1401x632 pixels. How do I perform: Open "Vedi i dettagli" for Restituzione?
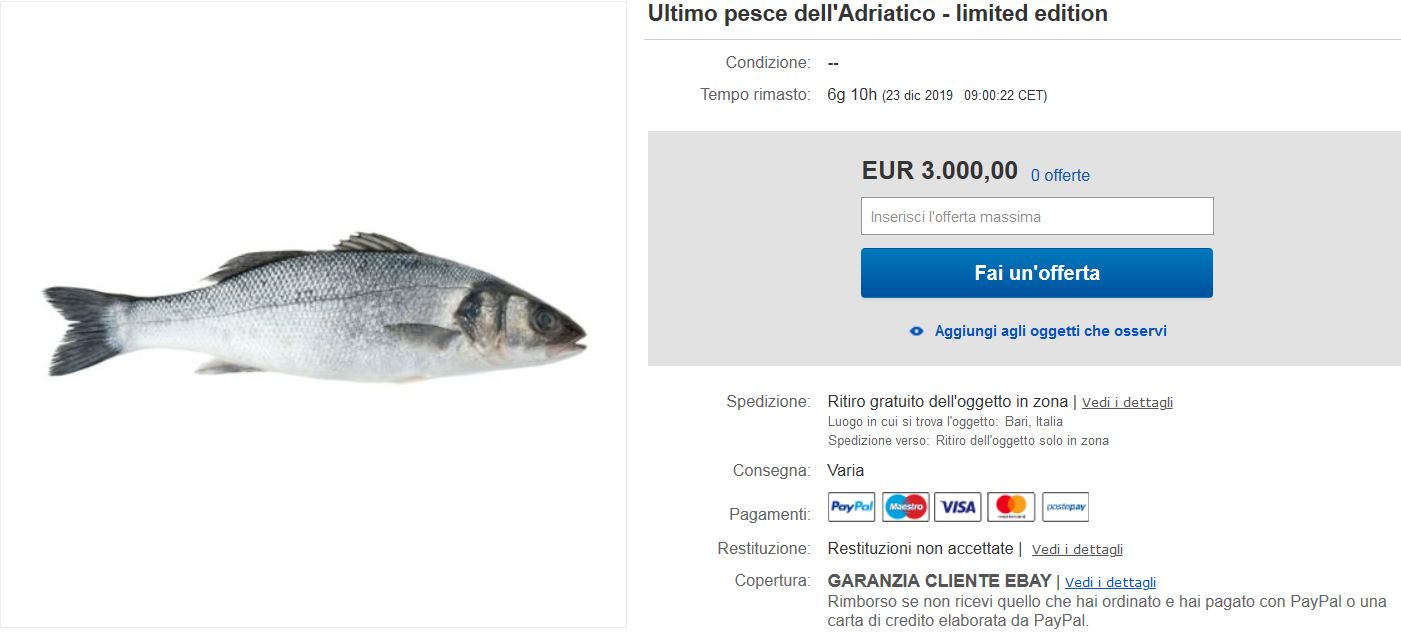pos(1077,550)
